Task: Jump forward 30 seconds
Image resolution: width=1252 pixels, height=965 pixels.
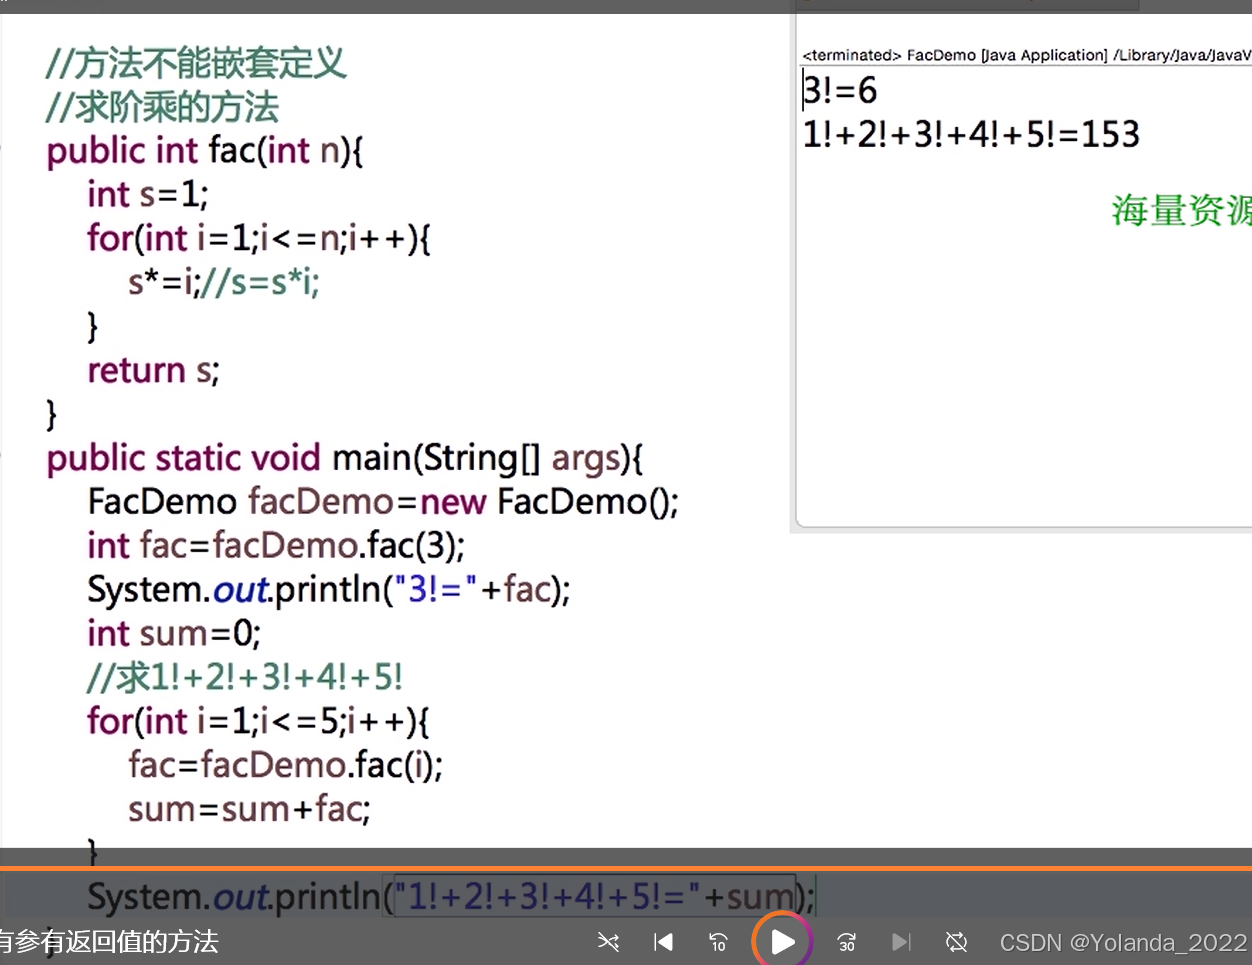Action: click(846, 942)
